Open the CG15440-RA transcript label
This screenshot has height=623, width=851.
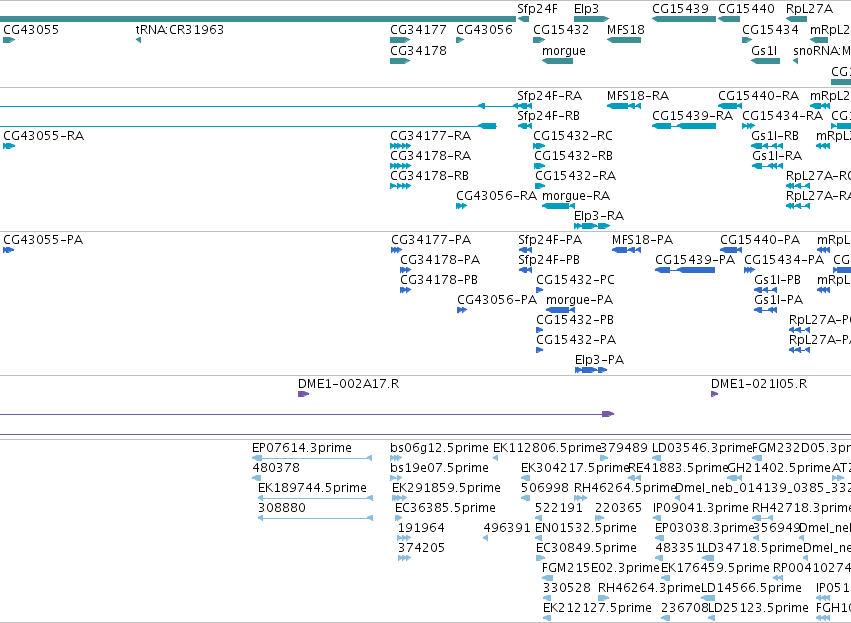coord(758,96)
